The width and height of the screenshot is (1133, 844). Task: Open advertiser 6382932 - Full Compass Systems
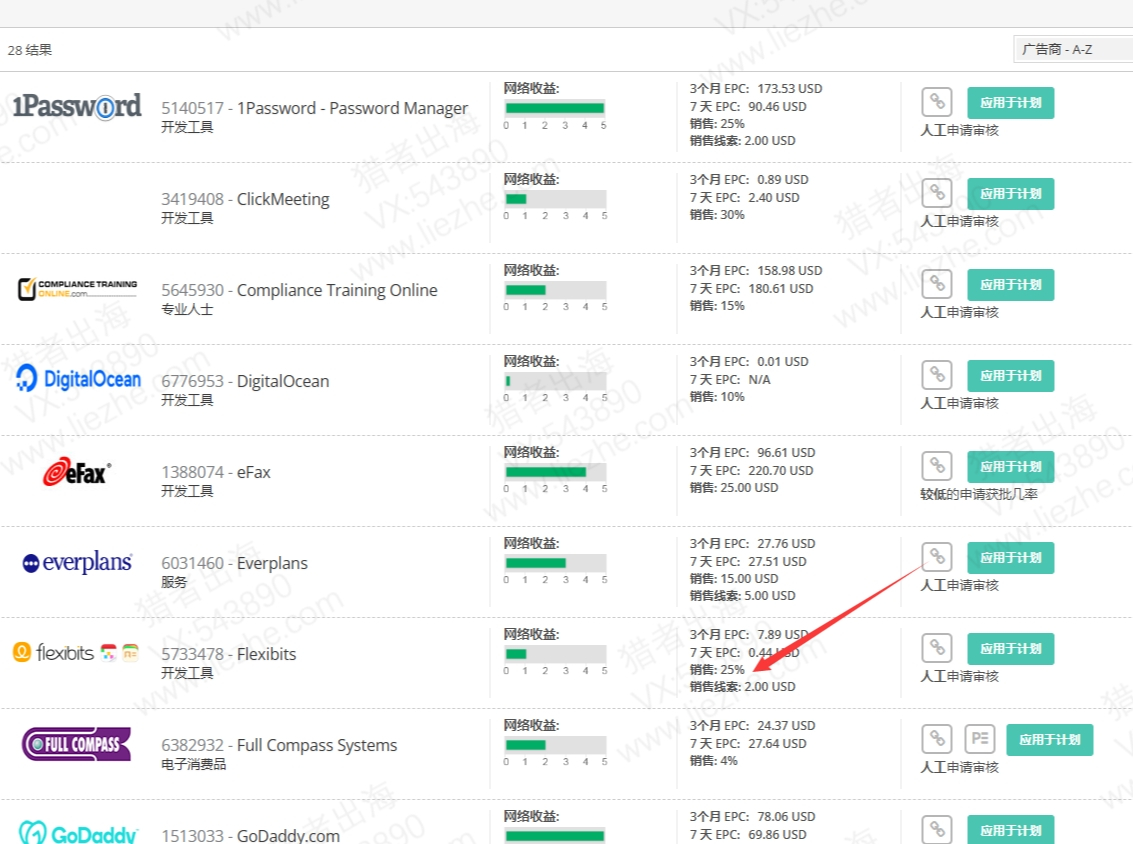pyautogui.click(x=279, y=746)
